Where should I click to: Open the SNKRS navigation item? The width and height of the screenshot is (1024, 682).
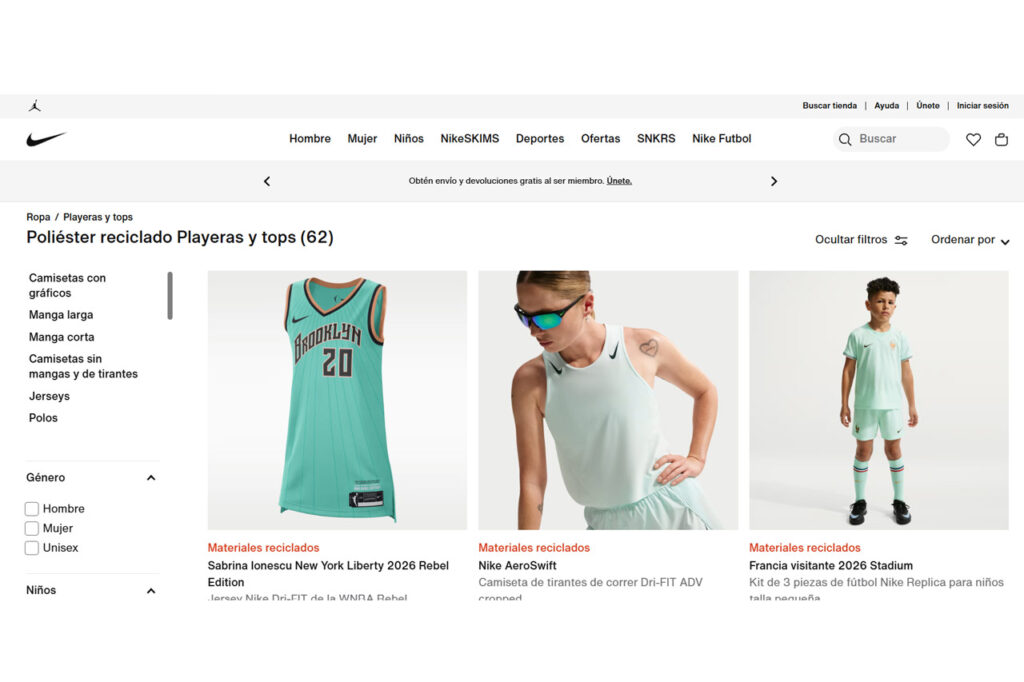tap(656, 138)
